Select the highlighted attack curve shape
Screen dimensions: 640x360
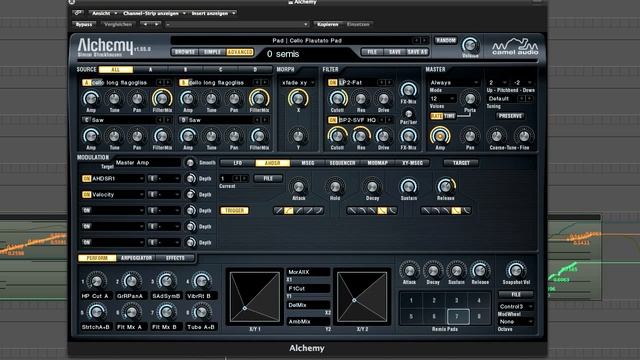click(x=289, y=211)
